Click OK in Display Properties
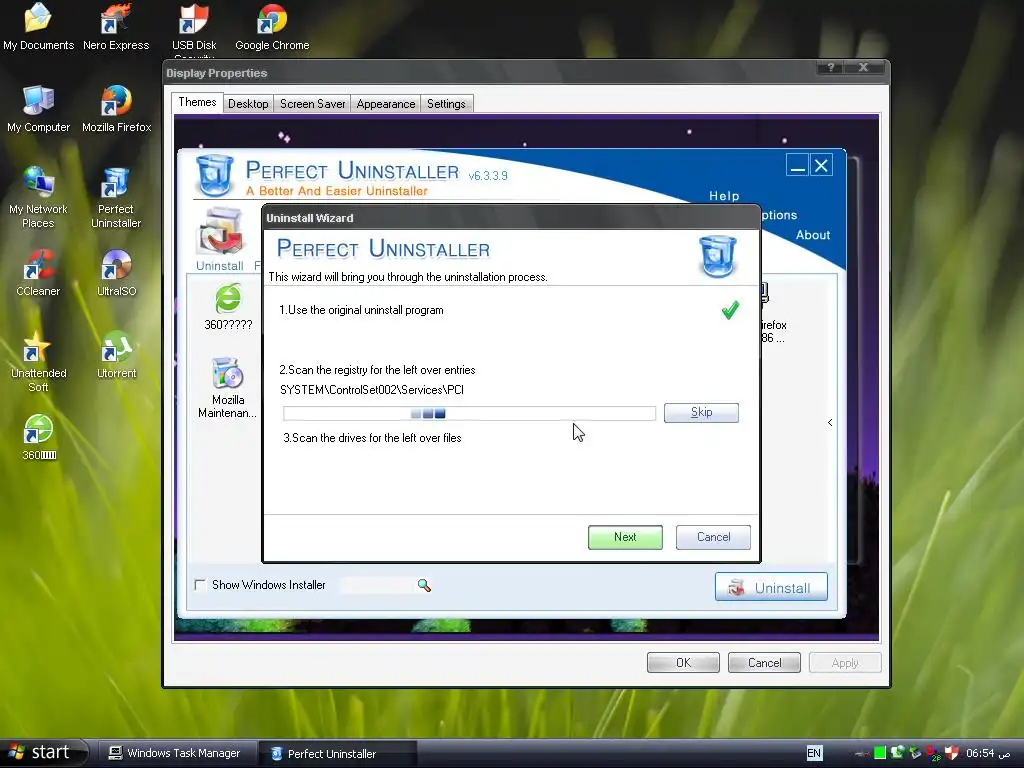Screen dimensions: 1024x768 (x=683, y=663)
